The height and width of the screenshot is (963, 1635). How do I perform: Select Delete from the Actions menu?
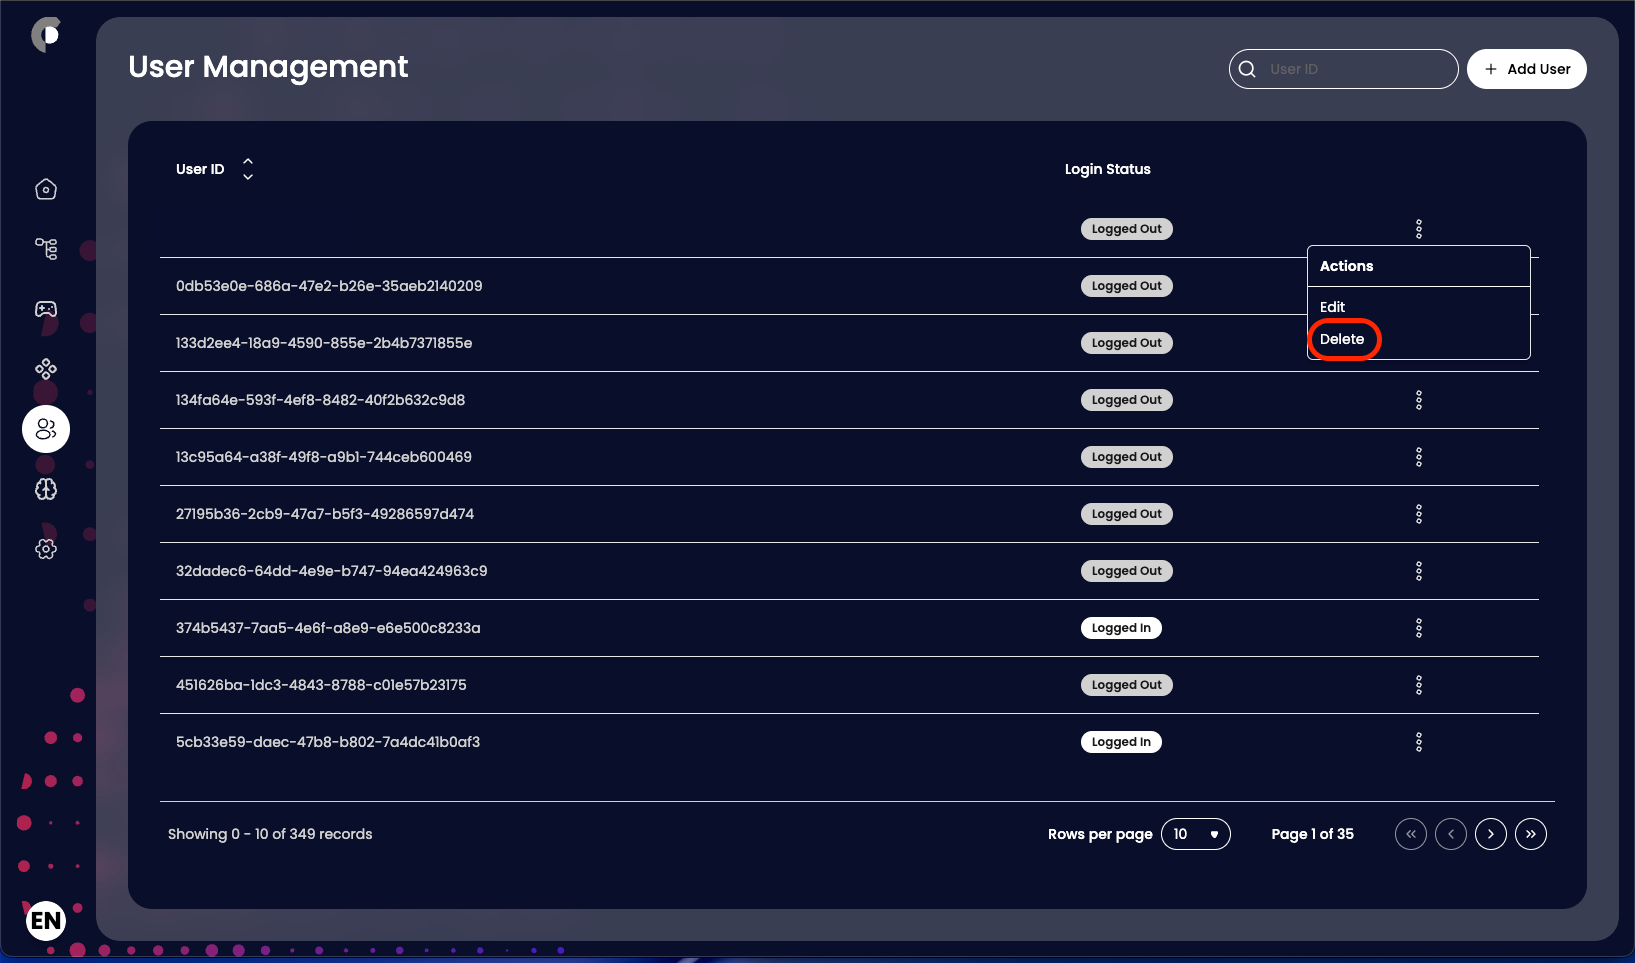coord(1344,339)
